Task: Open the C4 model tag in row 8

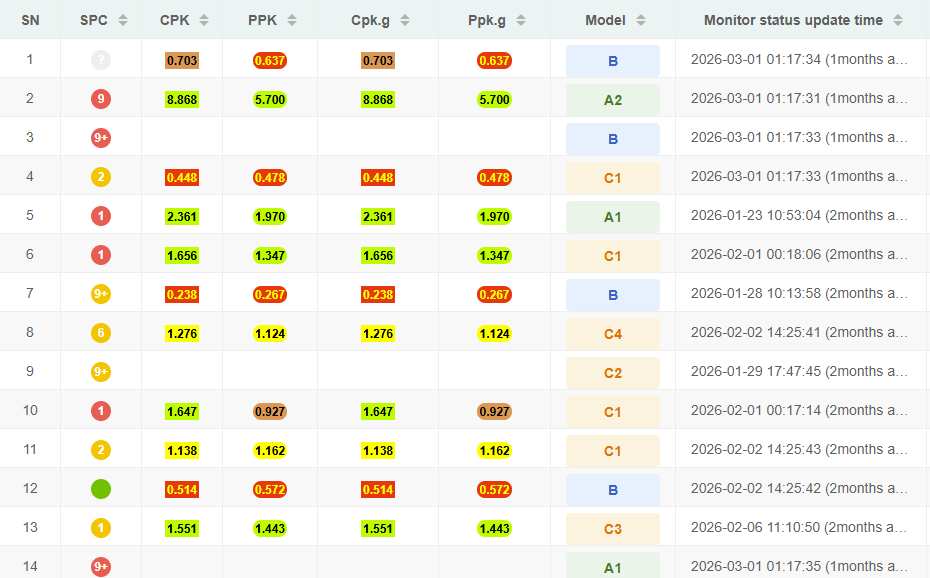Action: (612, 334)
